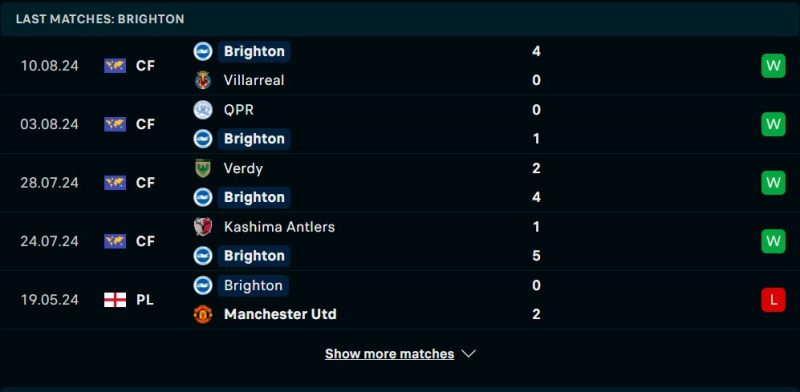The width and height of the screenshot is (800, 392).
Task: Click the W badge for Villarreal match
Action: 773,66
